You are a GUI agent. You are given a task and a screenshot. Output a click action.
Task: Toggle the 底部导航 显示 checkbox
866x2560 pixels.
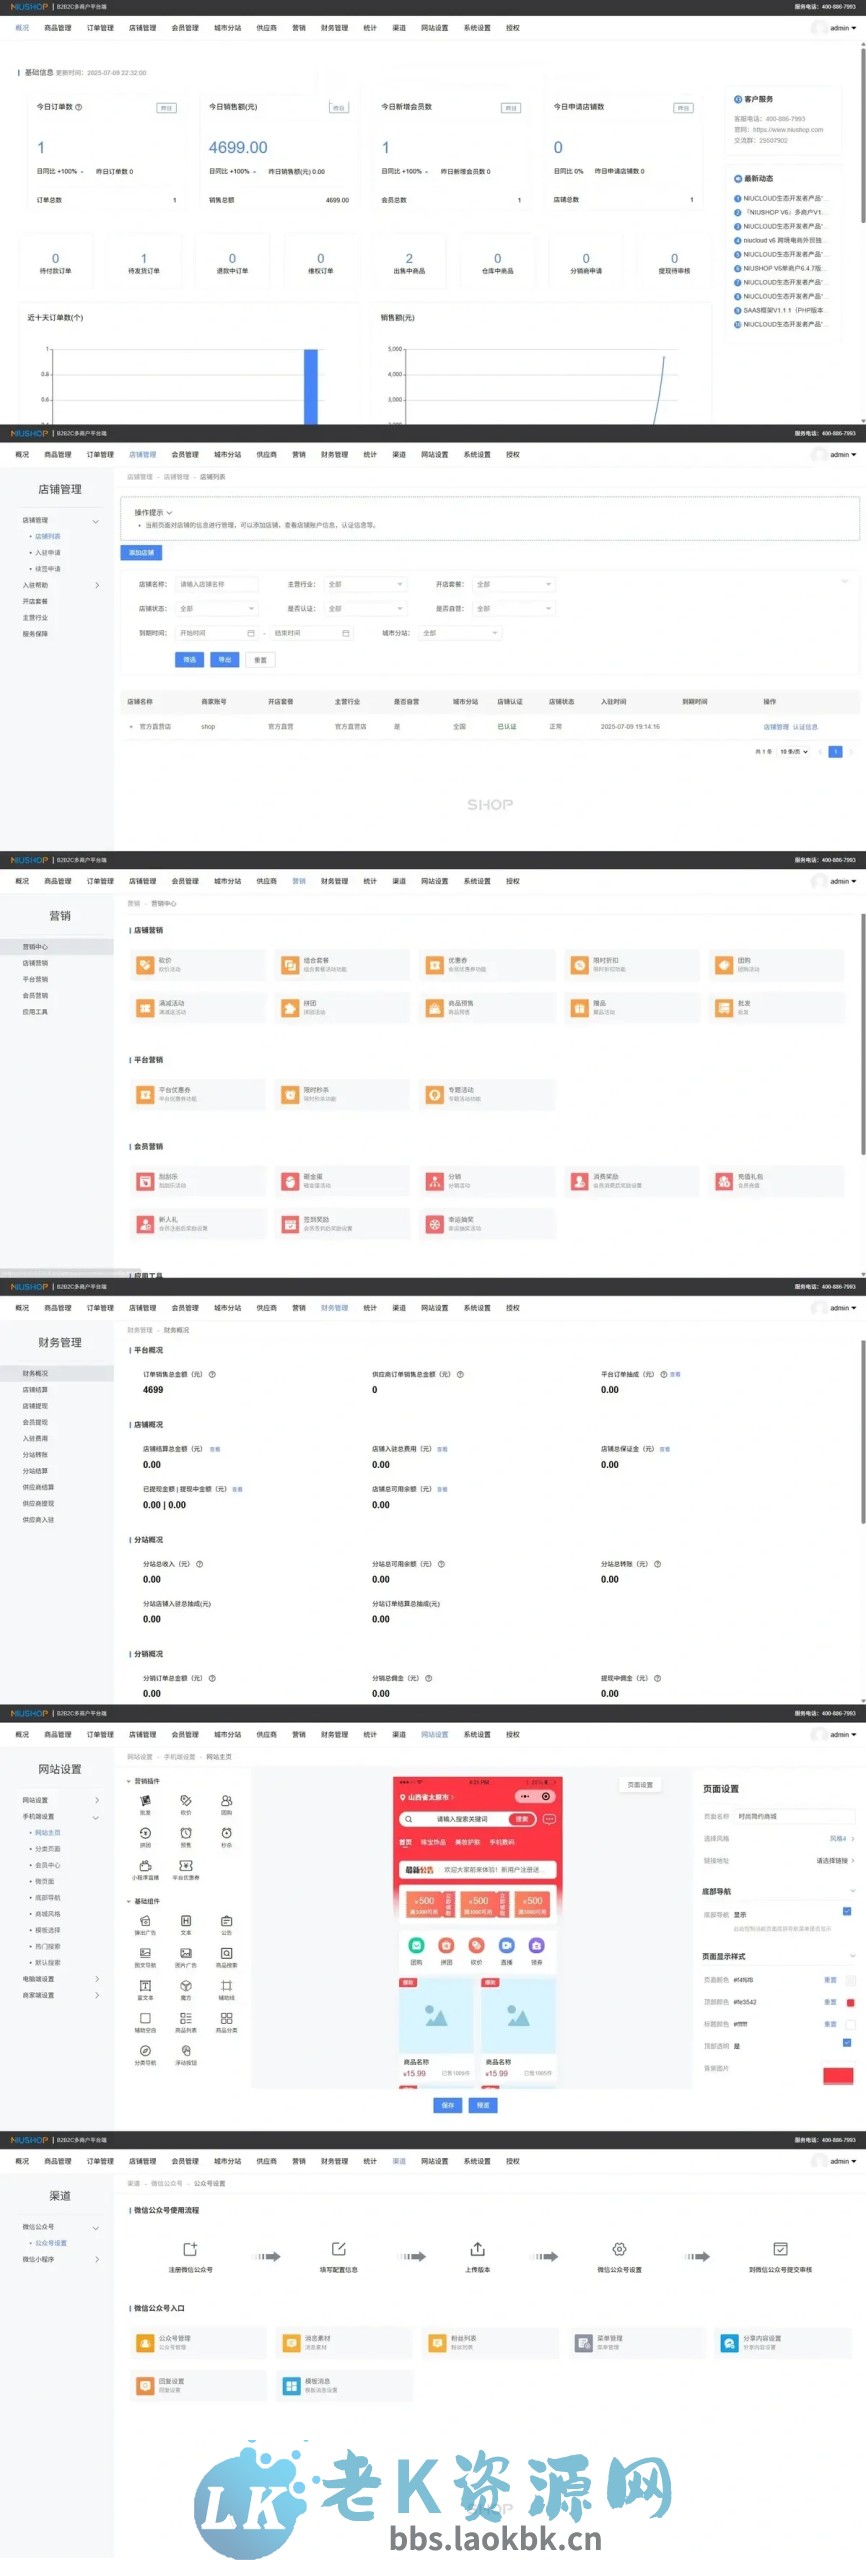click(847, 1911)
